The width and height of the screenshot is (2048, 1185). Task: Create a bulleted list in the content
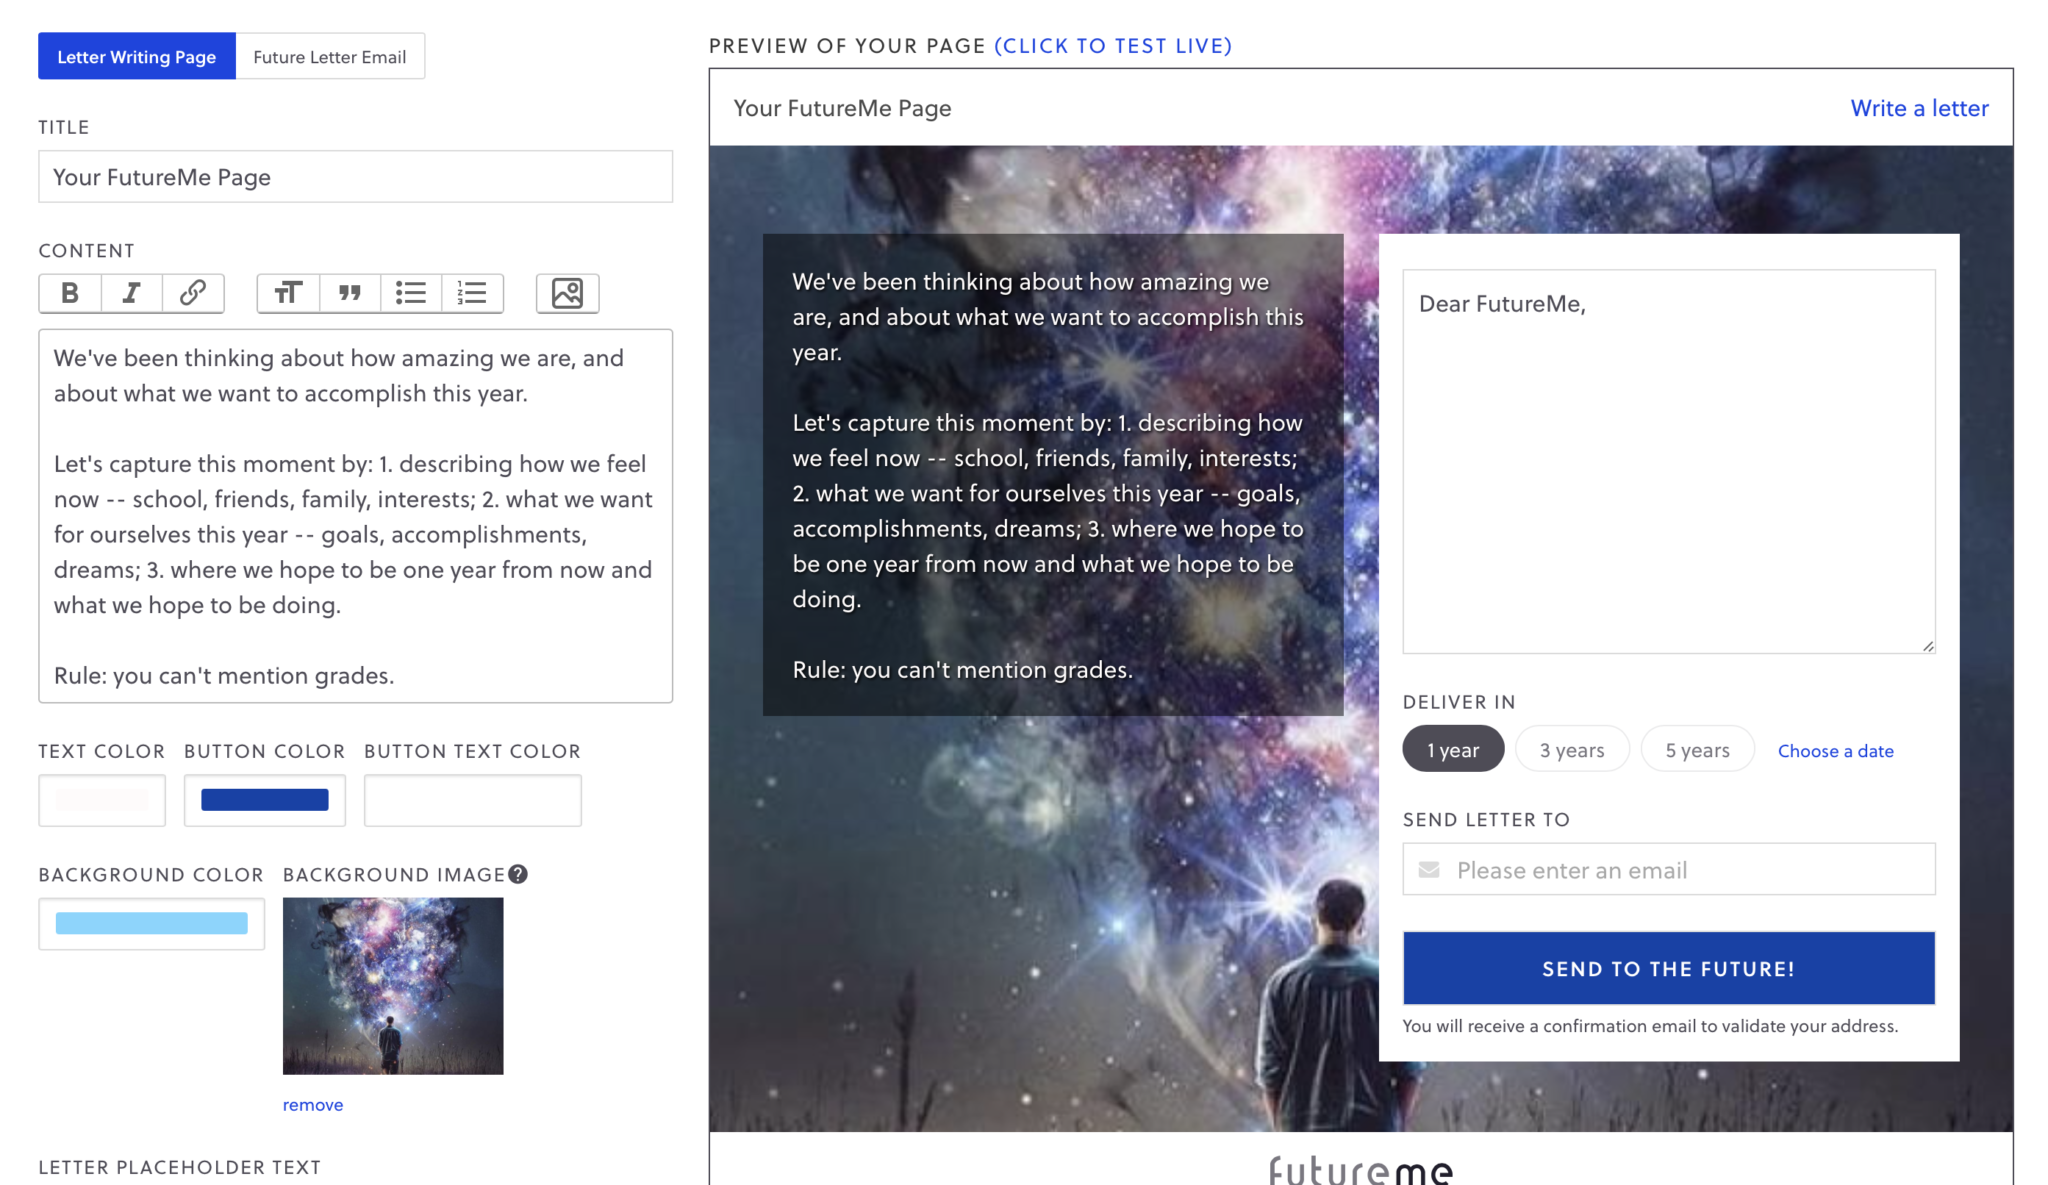410,293
